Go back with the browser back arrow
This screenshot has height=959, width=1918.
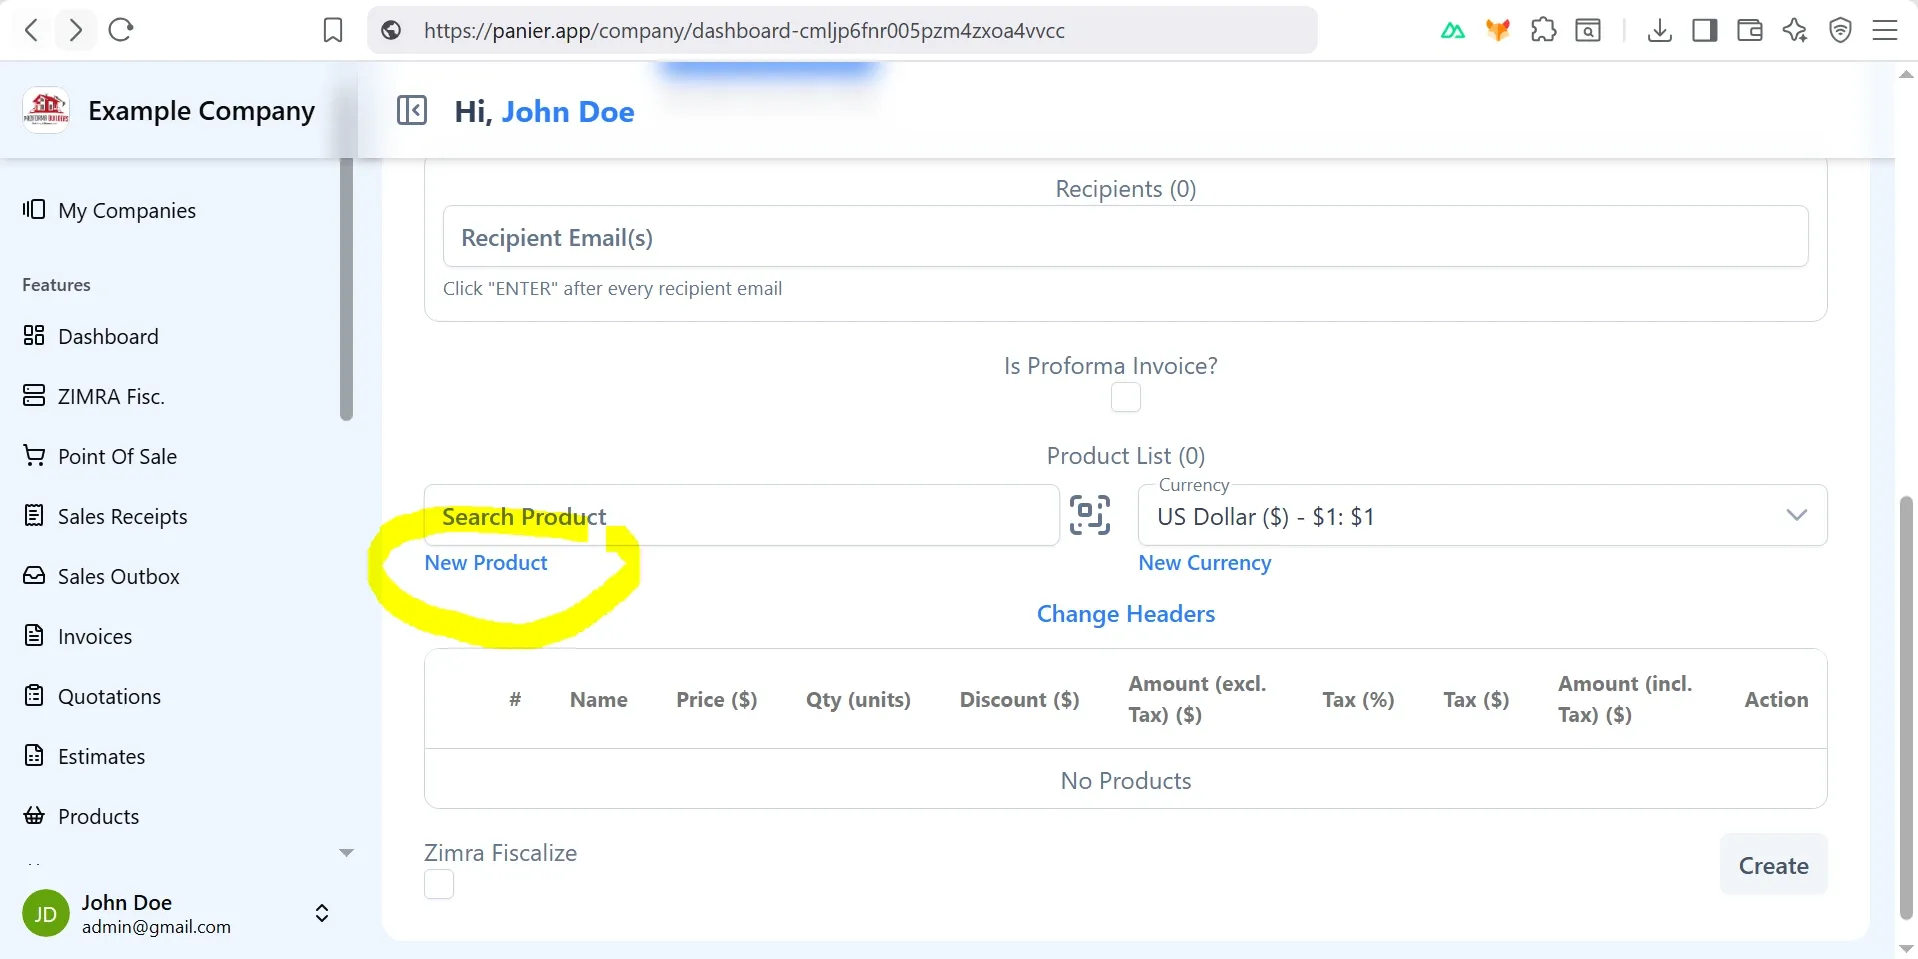[x=32, y=30]
